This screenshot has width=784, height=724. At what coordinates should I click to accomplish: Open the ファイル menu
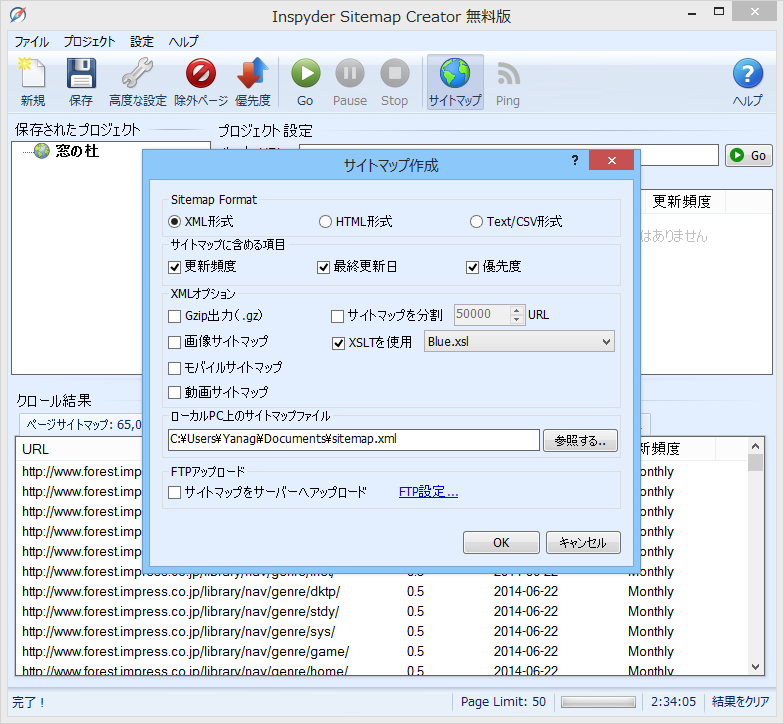tap(32, 42)
